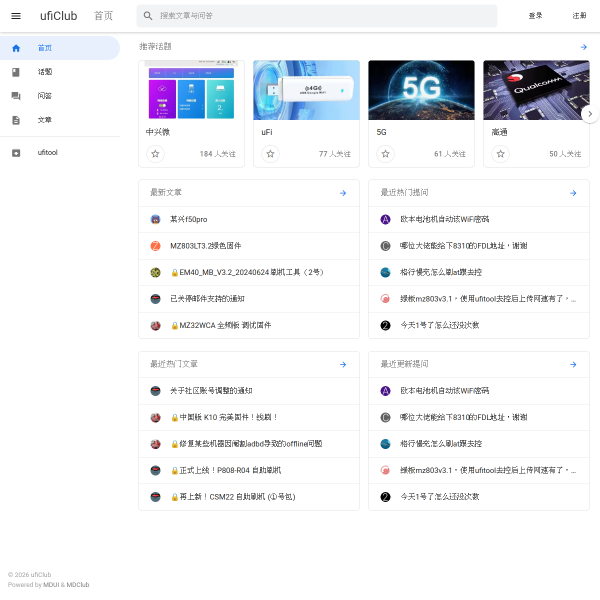
Task: Click the 问答 icon in sidebar
Action: (x=15, y=96)
